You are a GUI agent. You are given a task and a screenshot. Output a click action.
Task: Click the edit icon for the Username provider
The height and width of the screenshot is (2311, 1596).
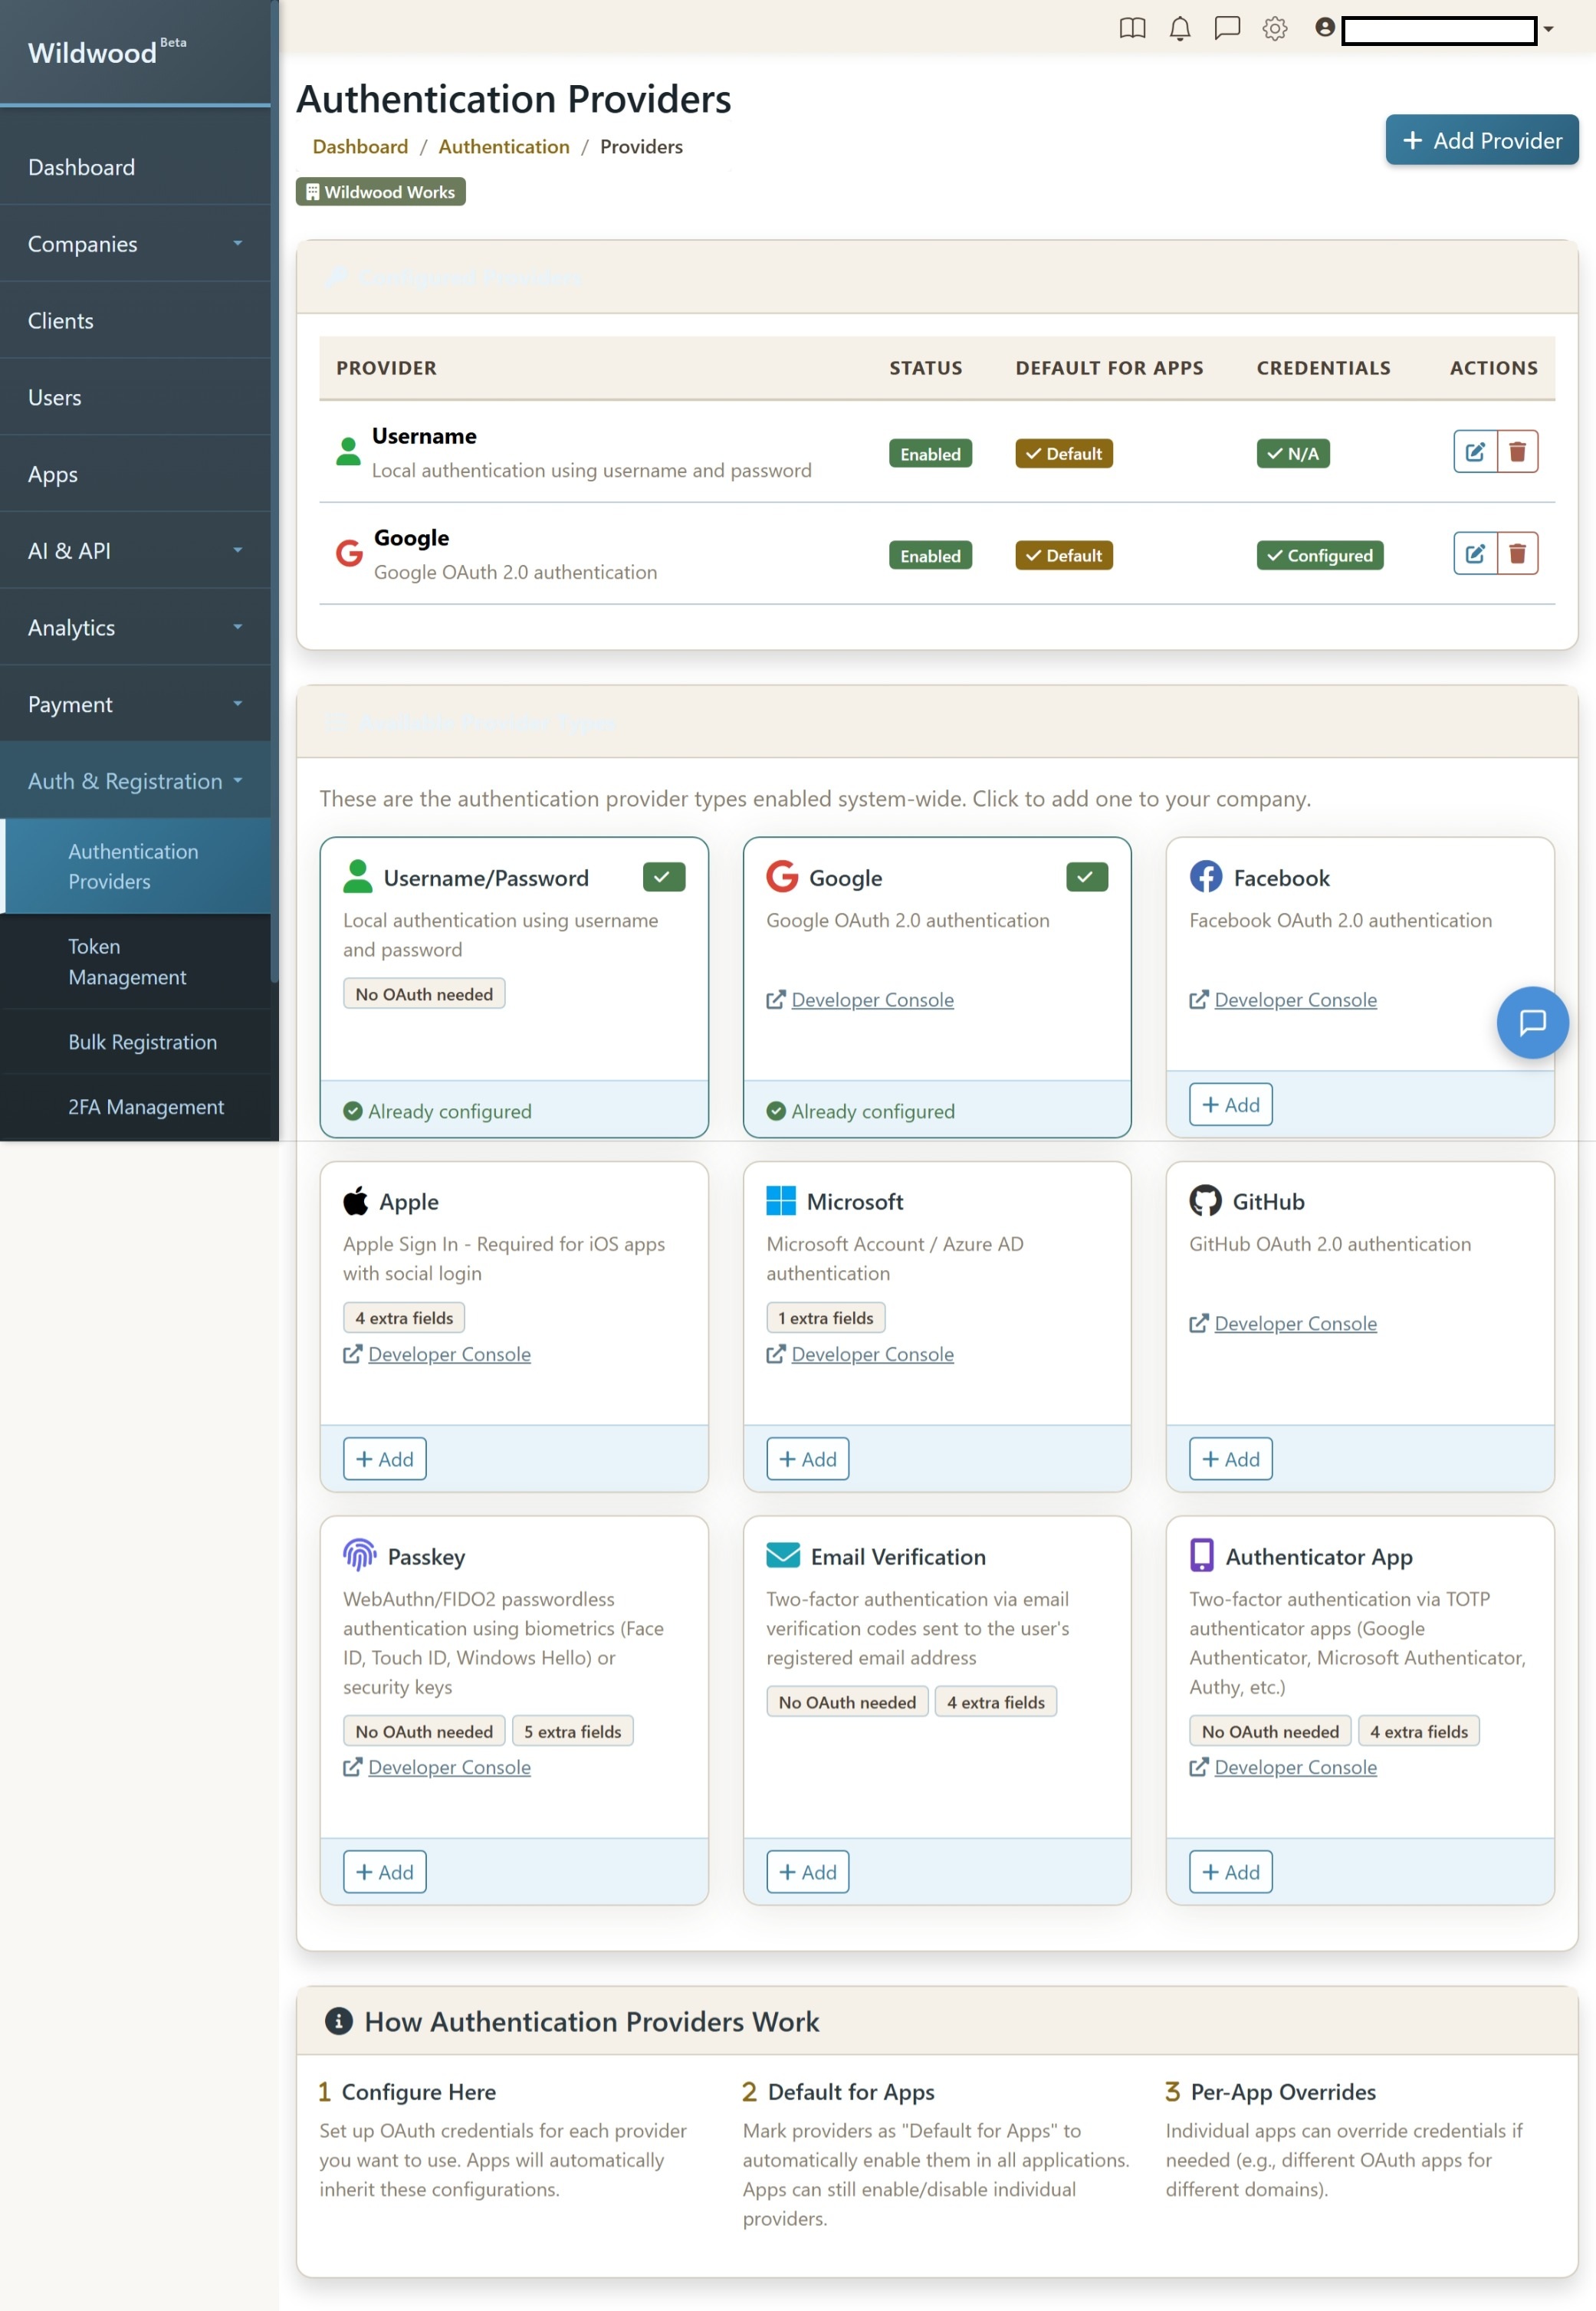1475,452
